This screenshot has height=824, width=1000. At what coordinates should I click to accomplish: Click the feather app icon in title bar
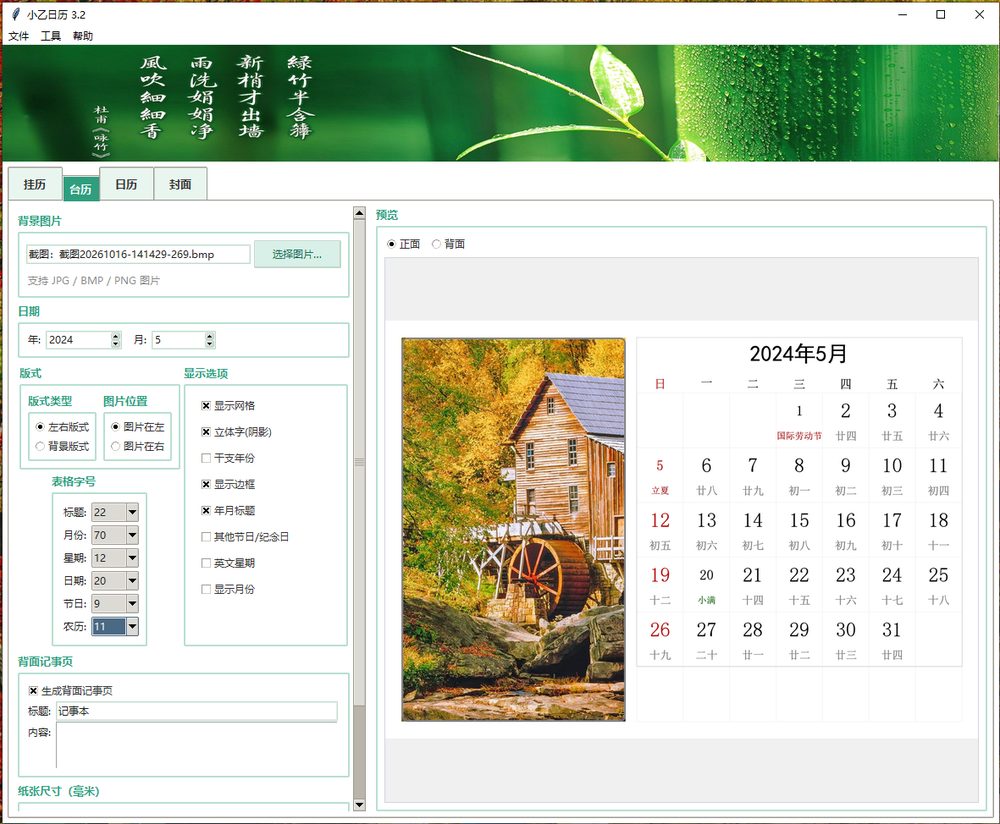(x=16, y=14)
